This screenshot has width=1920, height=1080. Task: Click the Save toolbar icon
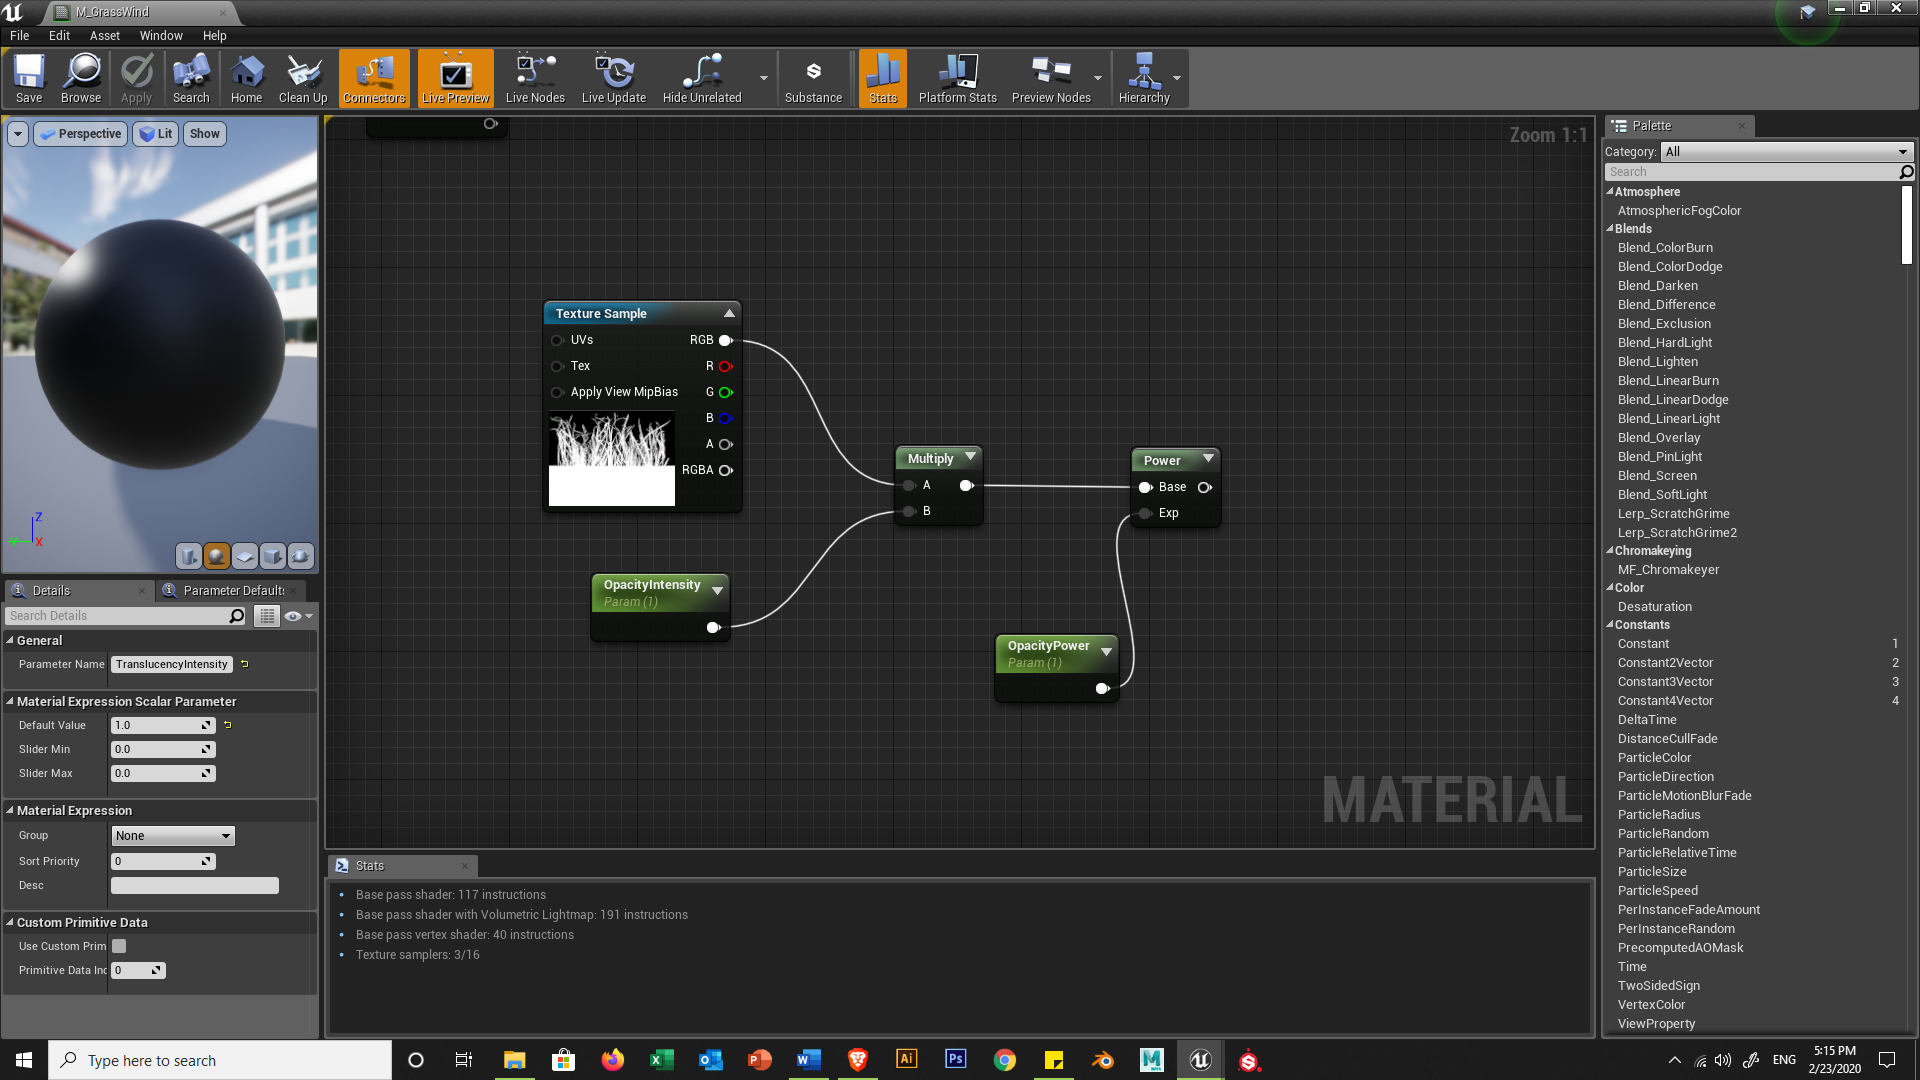pos(29,78)
